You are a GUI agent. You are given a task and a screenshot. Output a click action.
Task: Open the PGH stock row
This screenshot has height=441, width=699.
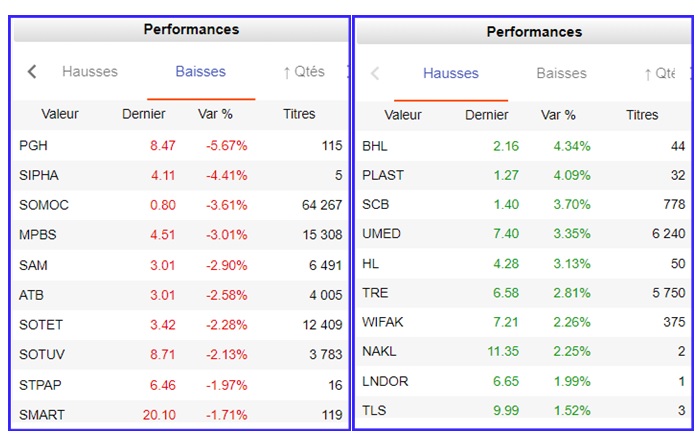34,146
